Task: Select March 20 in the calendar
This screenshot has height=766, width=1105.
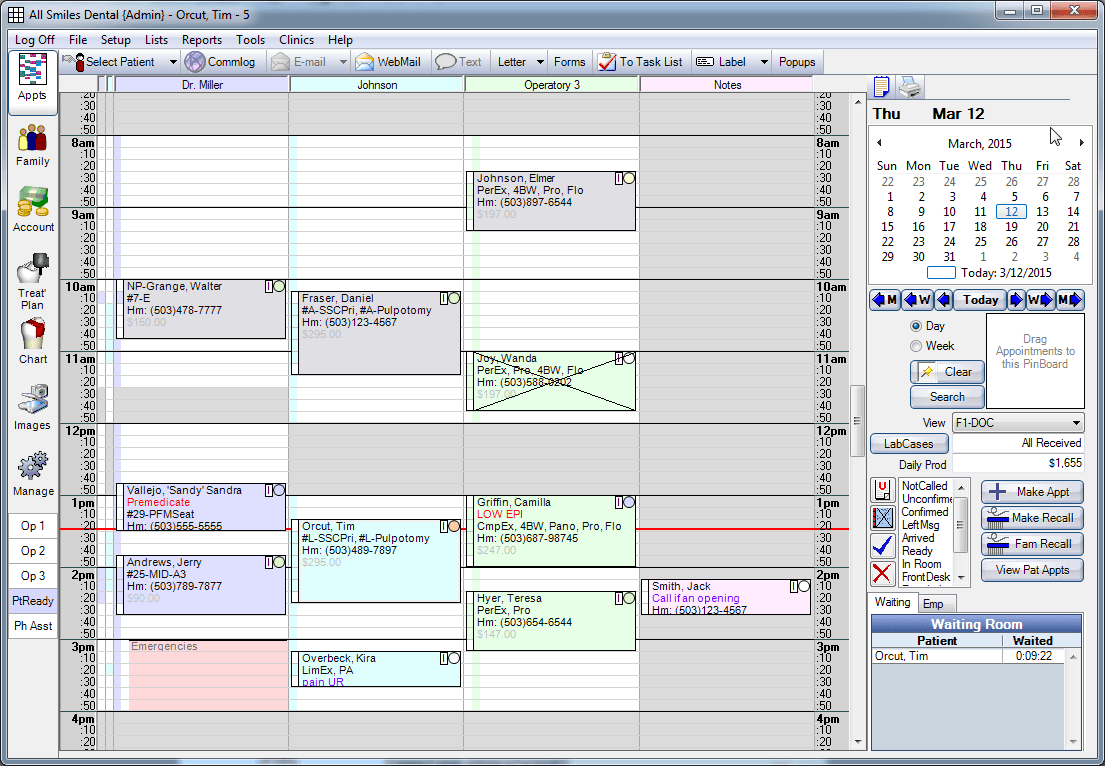Action: coord(1042,227)
